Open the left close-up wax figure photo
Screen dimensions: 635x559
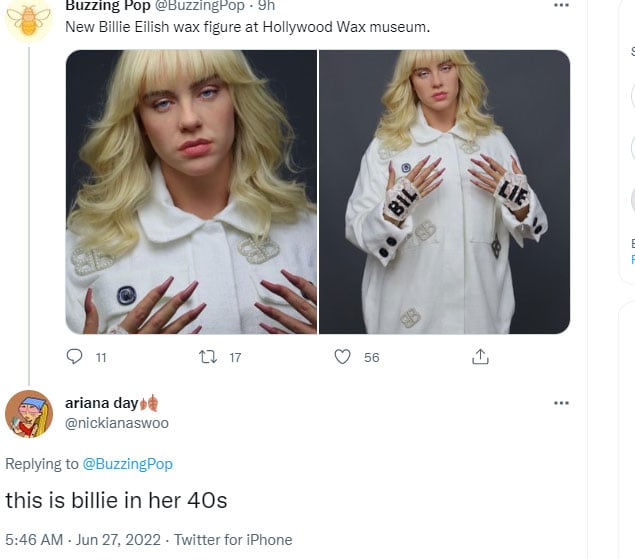191,192
